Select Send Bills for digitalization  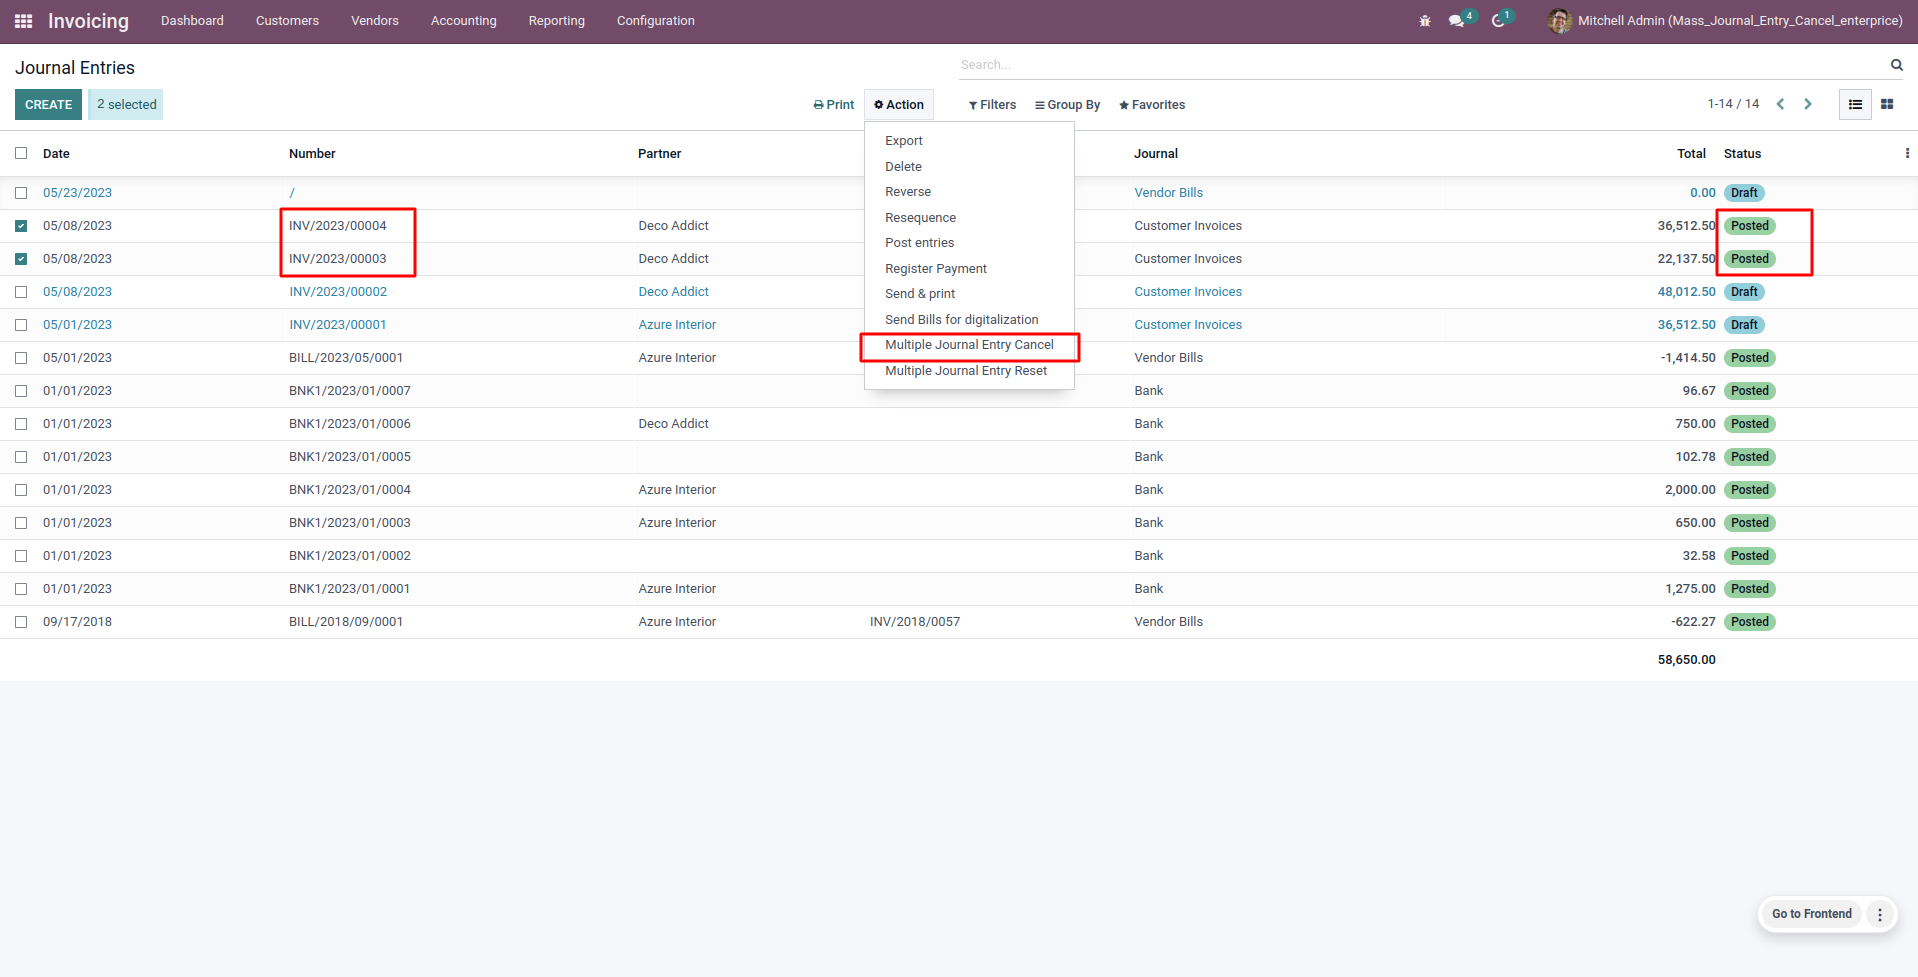pos(969,320)
